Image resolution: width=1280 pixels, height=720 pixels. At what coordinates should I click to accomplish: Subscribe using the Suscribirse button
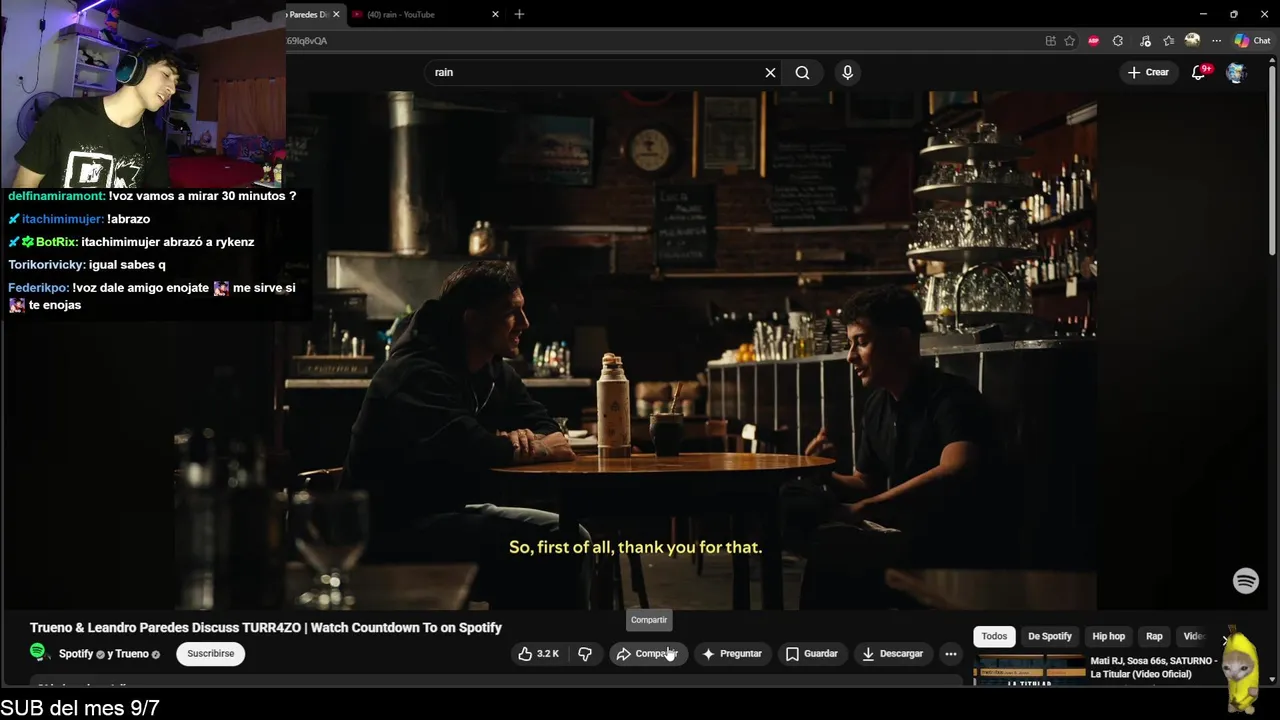[x=211, y=654]
